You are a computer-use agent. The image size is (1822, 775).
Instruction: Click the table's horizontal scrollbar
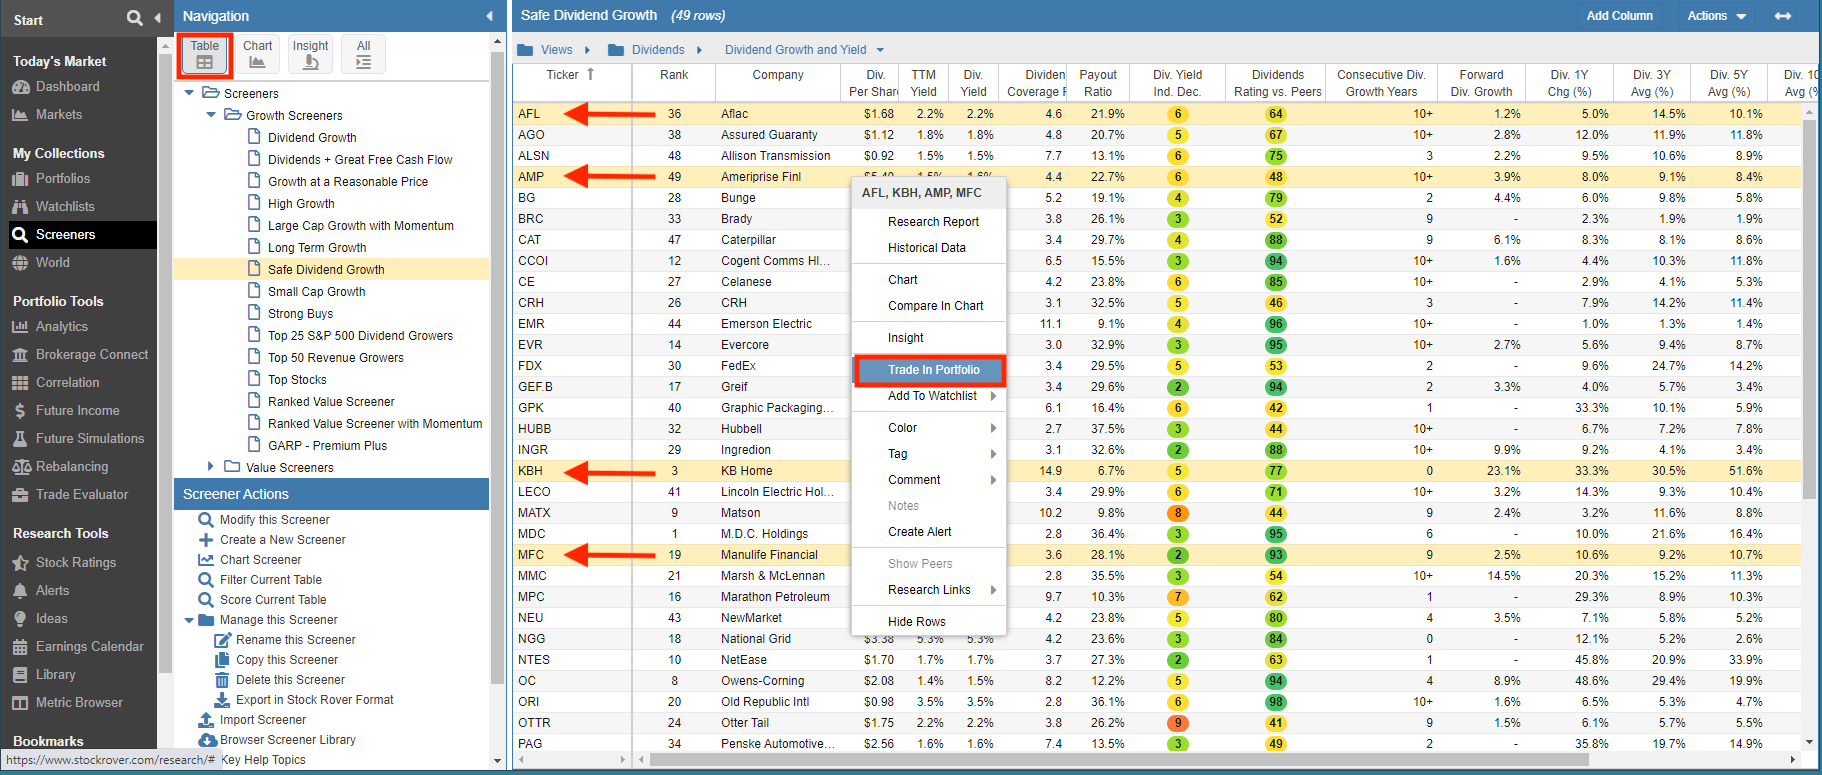pyautogui.click(x=1119, y=760)
